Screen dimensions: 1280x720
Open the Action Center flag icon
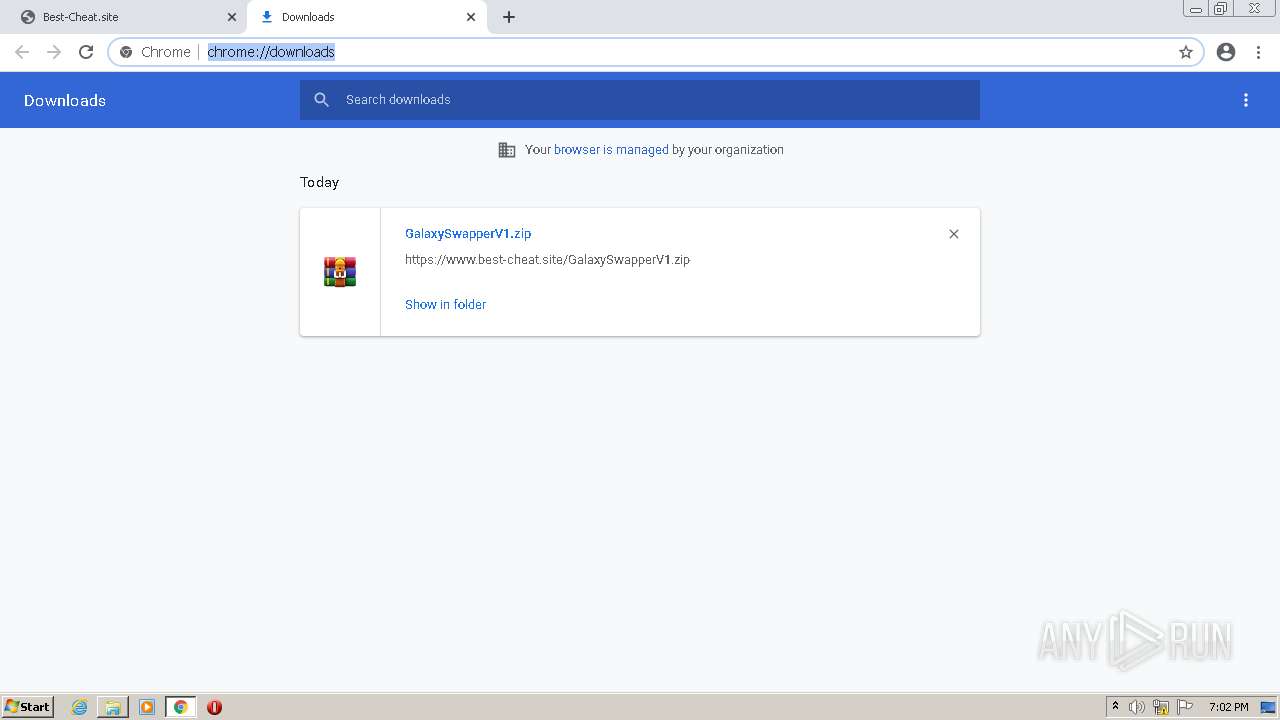click(1185, 707)
